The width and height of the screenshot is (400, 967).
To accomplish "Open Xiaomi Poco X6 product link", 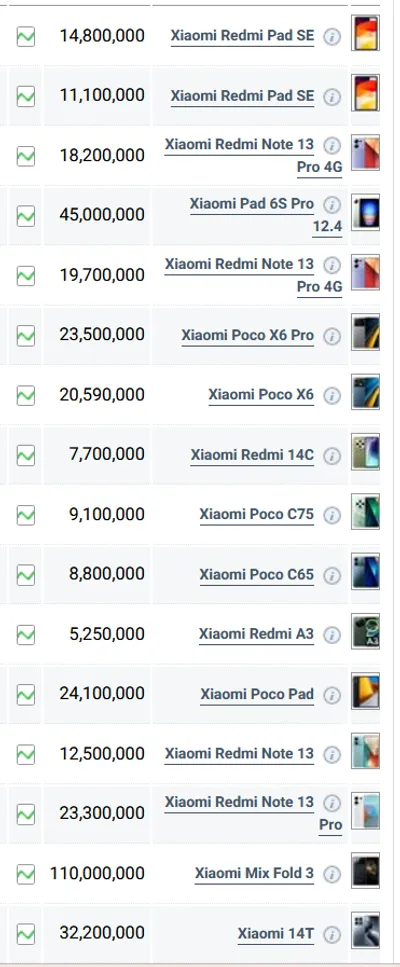I will [x=261, y=395].
